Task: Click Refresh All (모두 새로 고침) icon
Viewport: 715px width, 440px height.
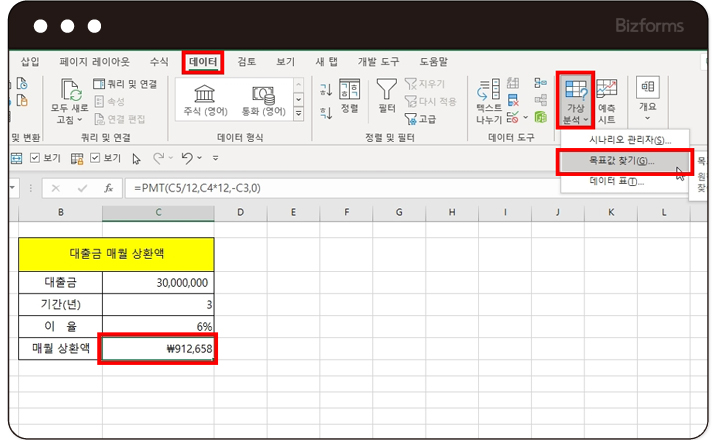Action: 71,89
